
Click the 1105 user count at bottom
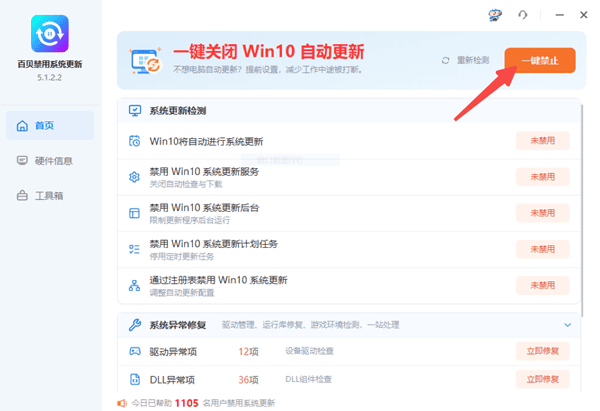(186, 403)
